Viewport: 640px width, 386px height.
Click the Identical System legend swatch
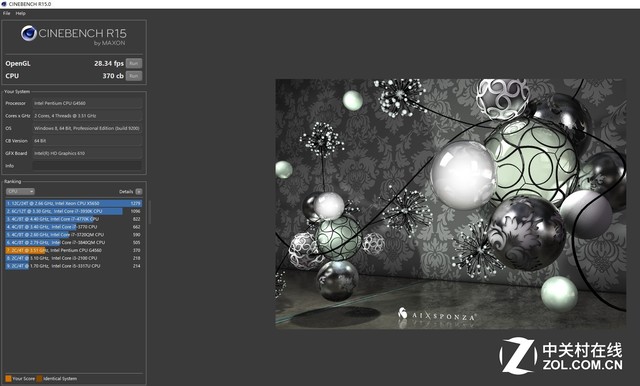[39, 379]
